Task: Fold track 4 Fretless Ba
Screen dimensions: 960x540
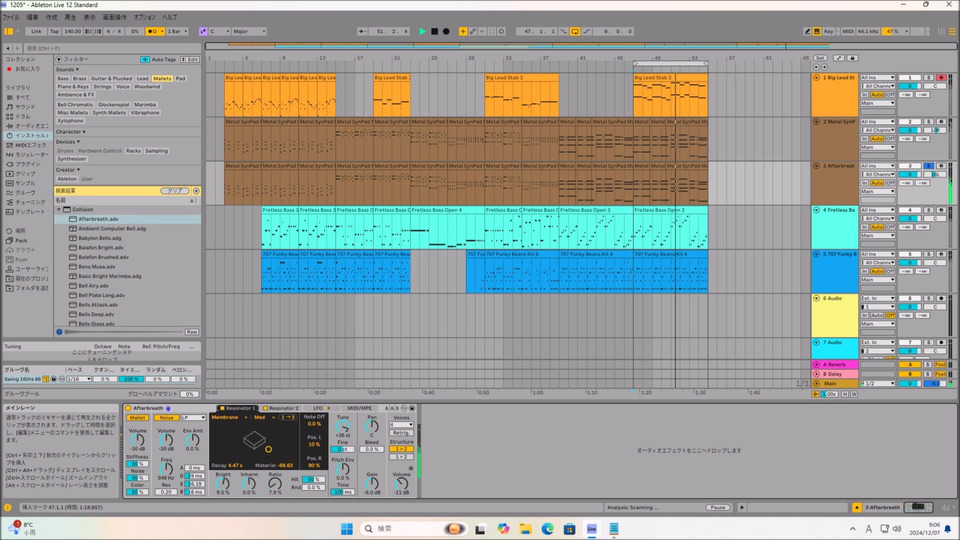Action: tap(816, 210)
